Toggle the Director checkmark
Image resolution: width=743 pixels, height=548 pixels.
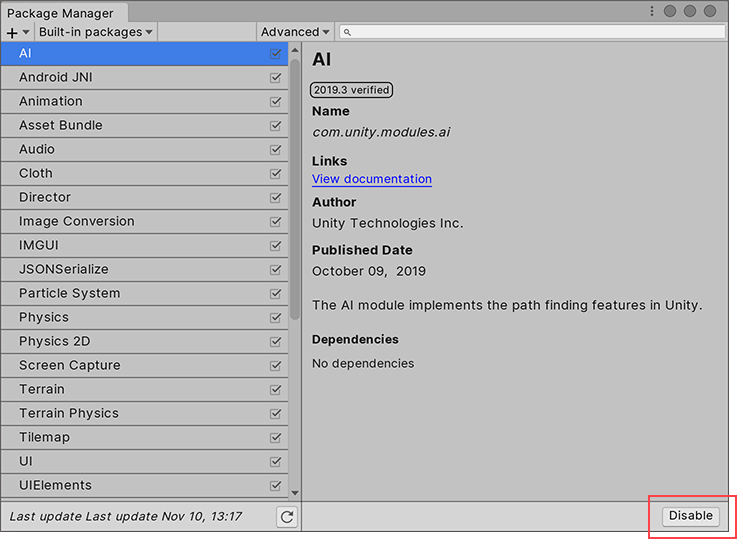(275, 198)
